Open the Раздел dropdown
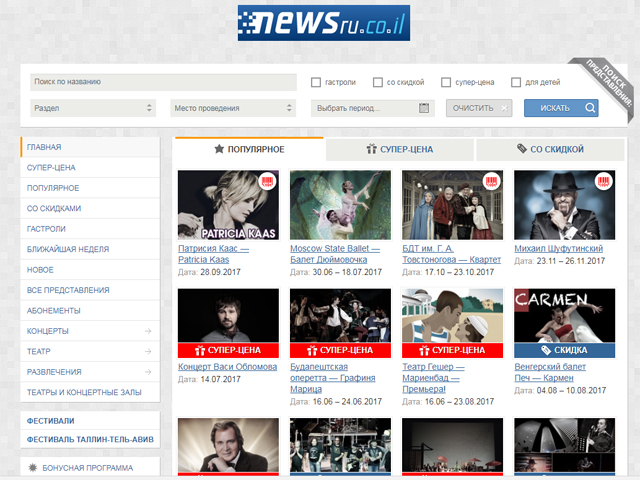Viewport: 640px width, 480px height. (x=93, y=108)
